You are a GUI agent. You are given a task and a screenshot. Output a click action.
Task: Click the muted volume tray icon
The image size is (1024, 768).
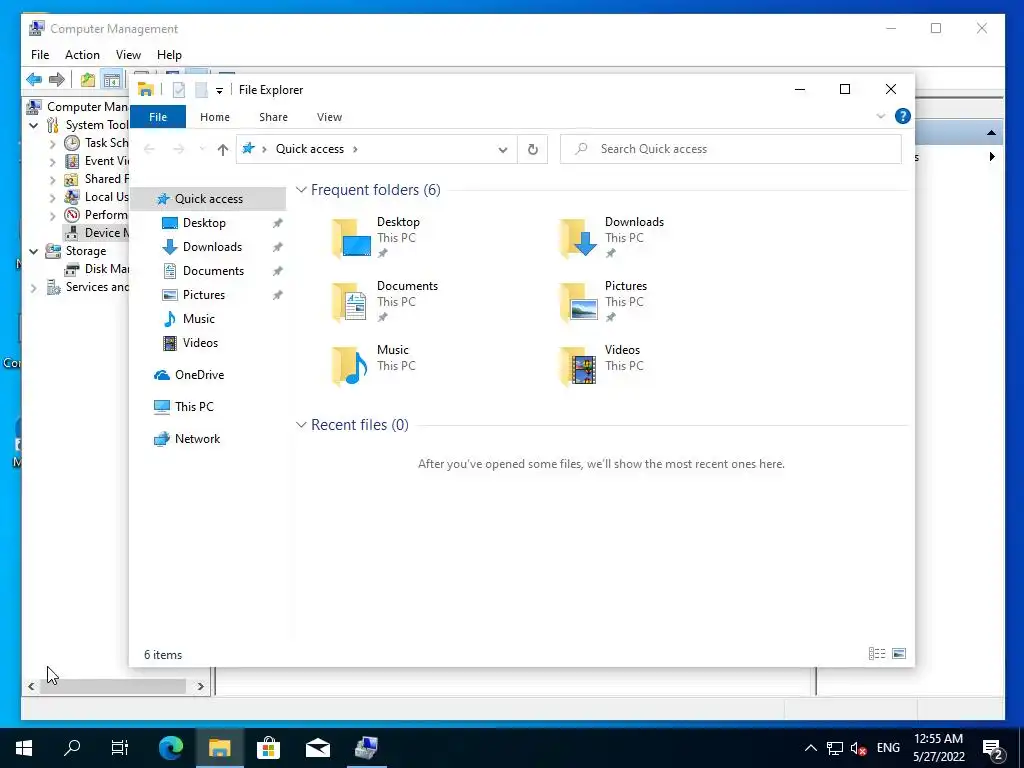[858, 748]
